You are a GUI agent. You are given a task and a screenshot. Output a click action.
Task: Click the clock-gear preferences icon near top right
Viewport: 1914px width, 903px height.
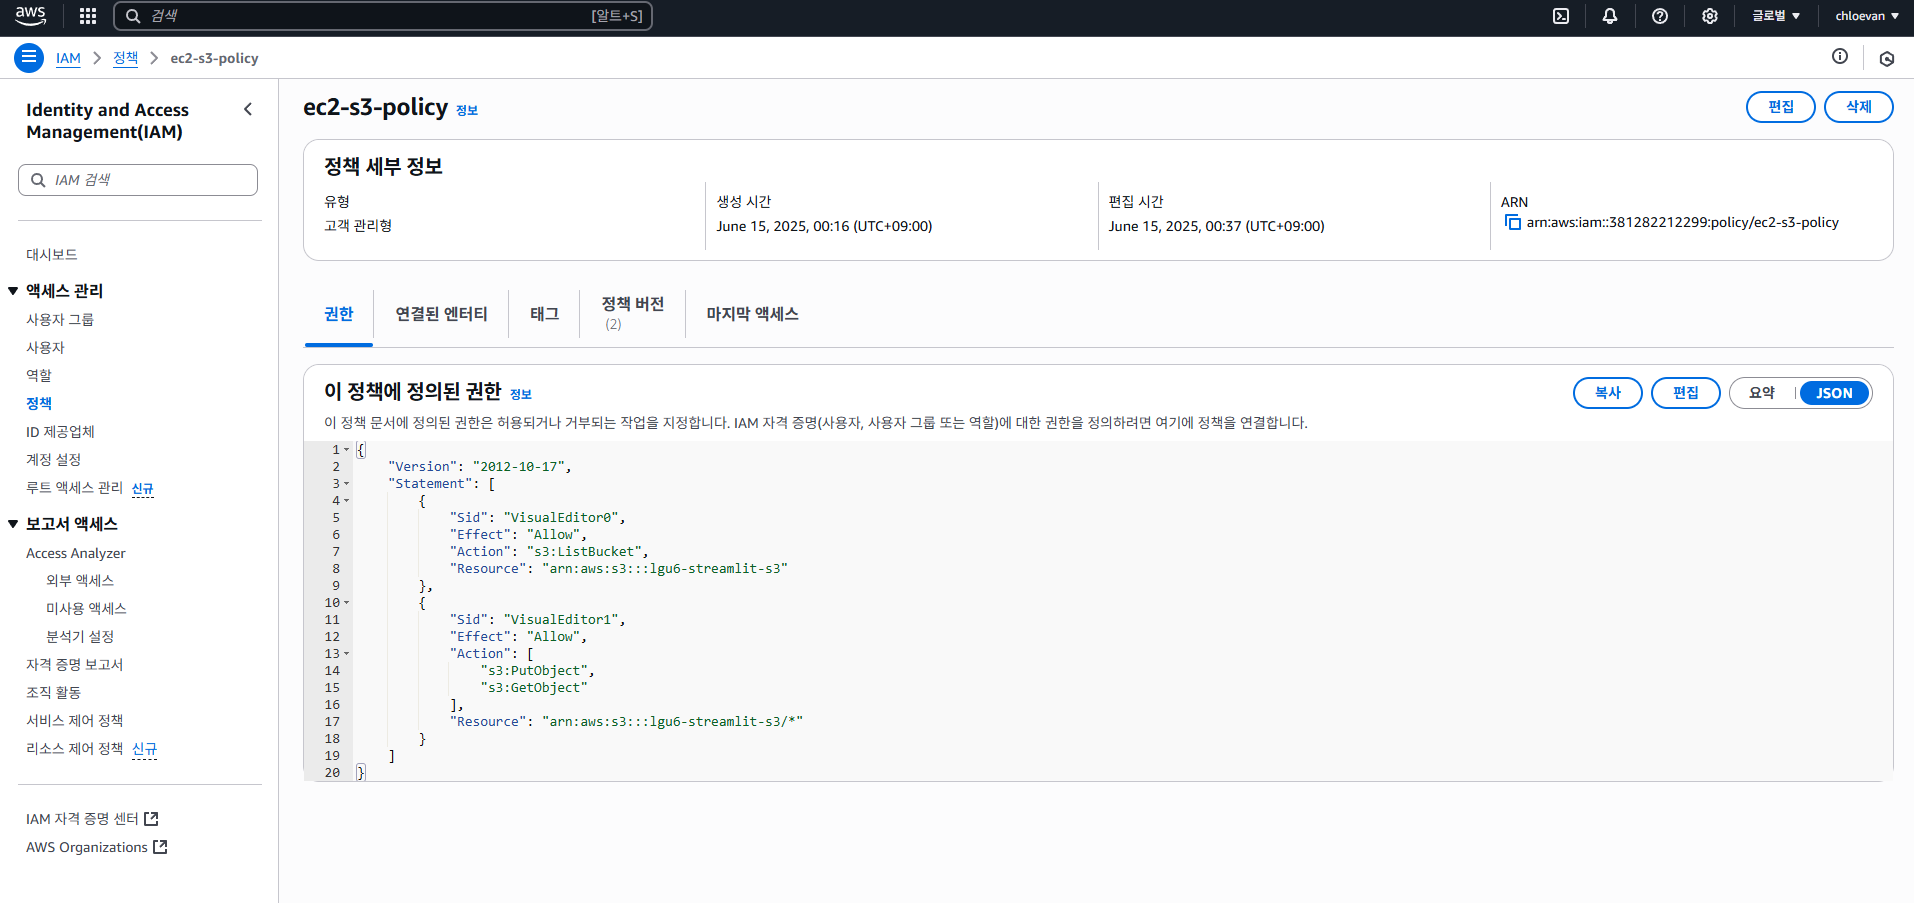[1887, 59]
